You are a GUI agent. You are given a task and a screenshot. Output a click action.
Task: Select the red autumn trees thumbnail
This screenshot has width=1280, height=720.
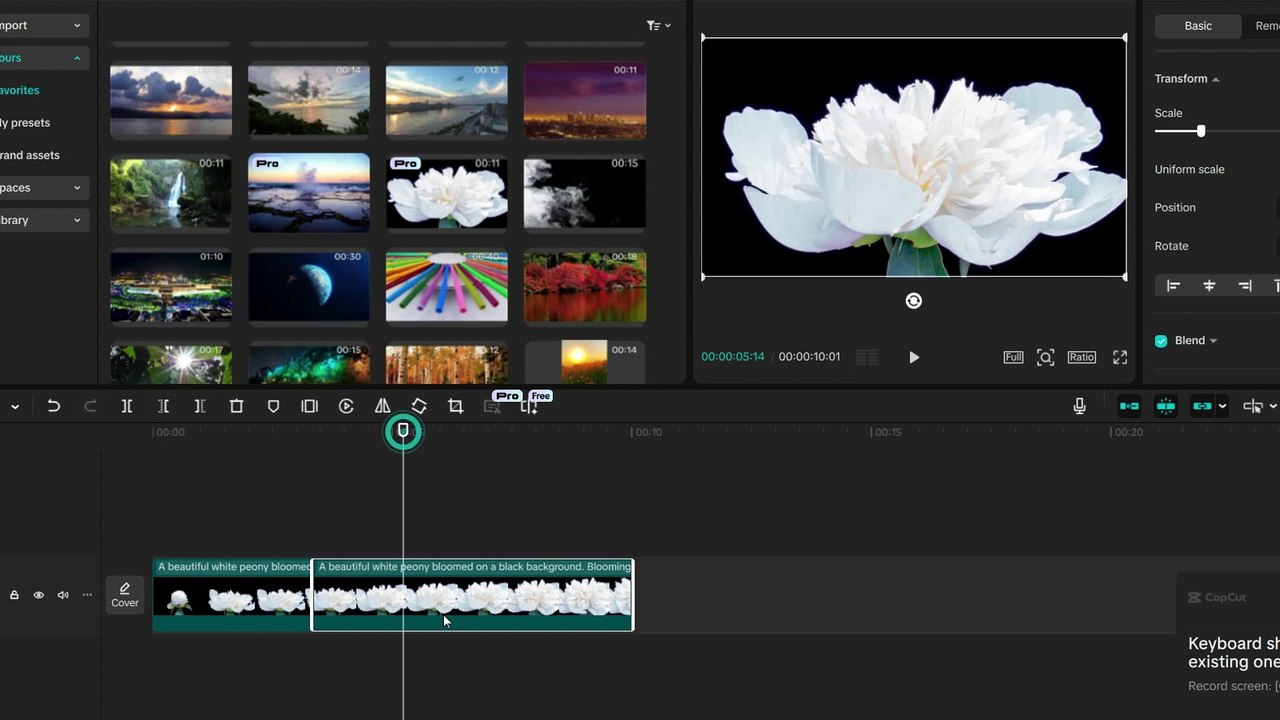[x=584, y=285]
